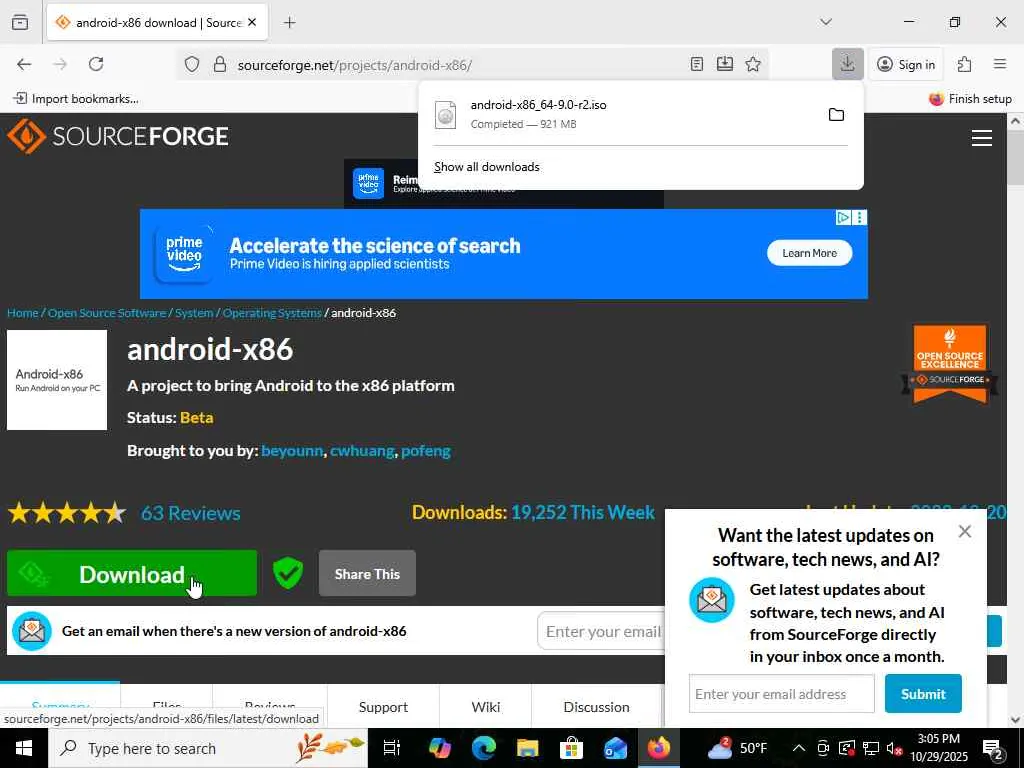Click the Windows taskbar search box

tap(208, 748)
